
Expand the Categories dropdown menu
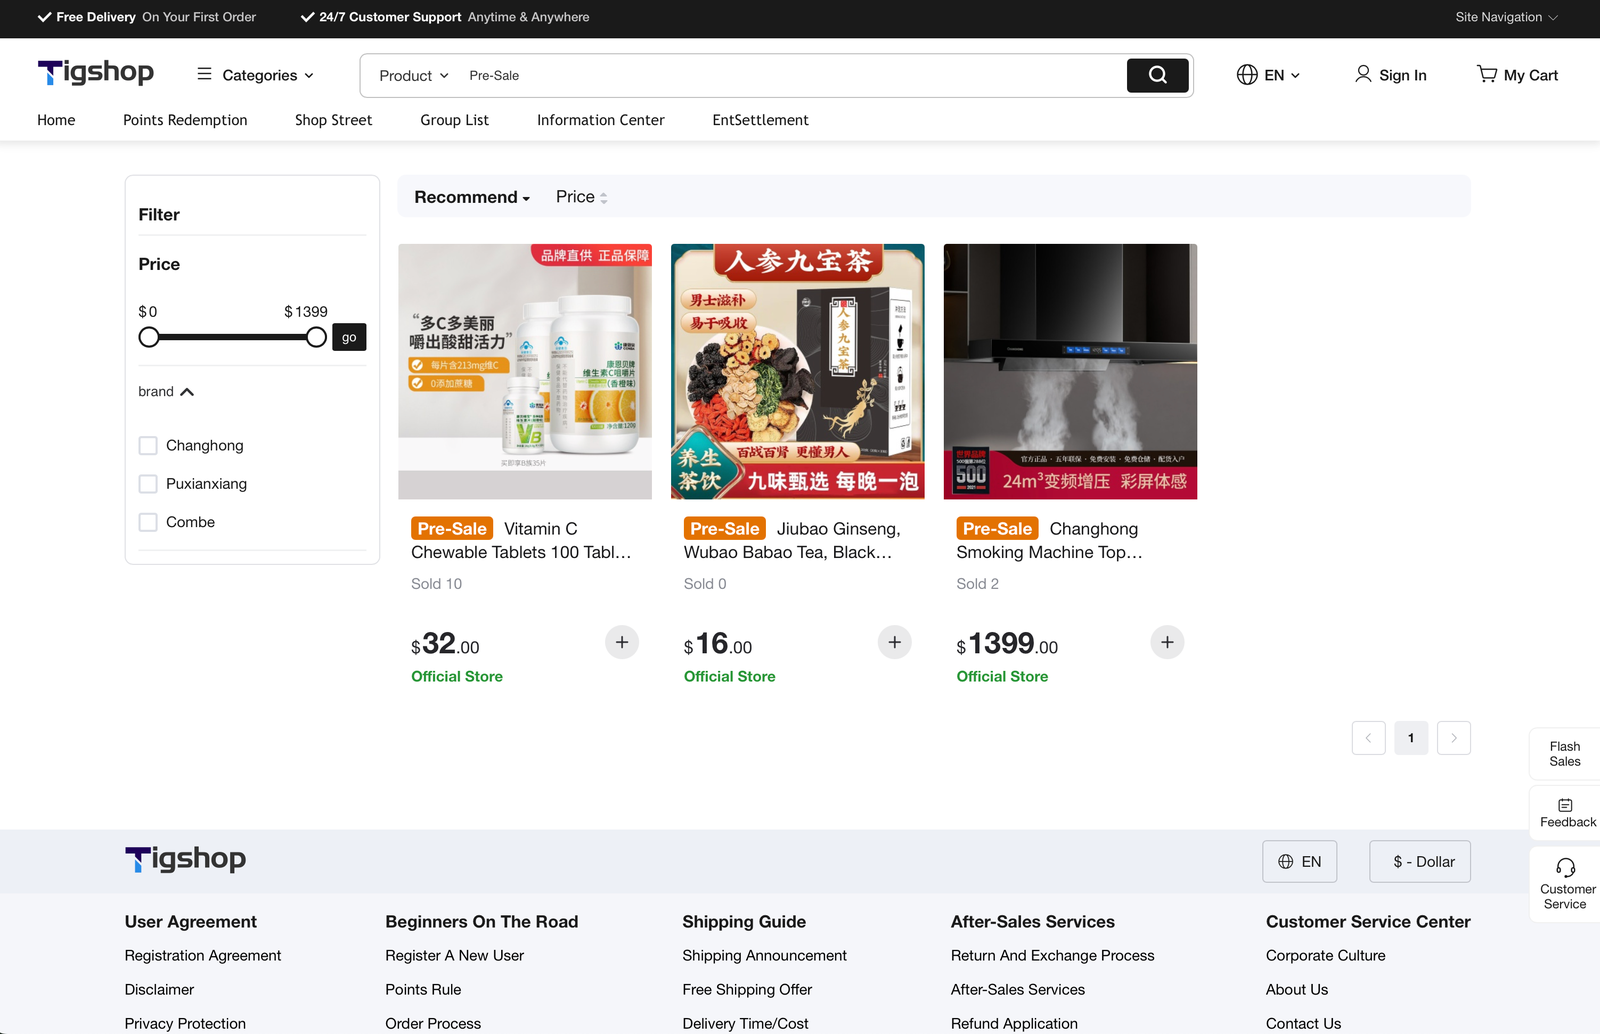click(x=256, y=75)
